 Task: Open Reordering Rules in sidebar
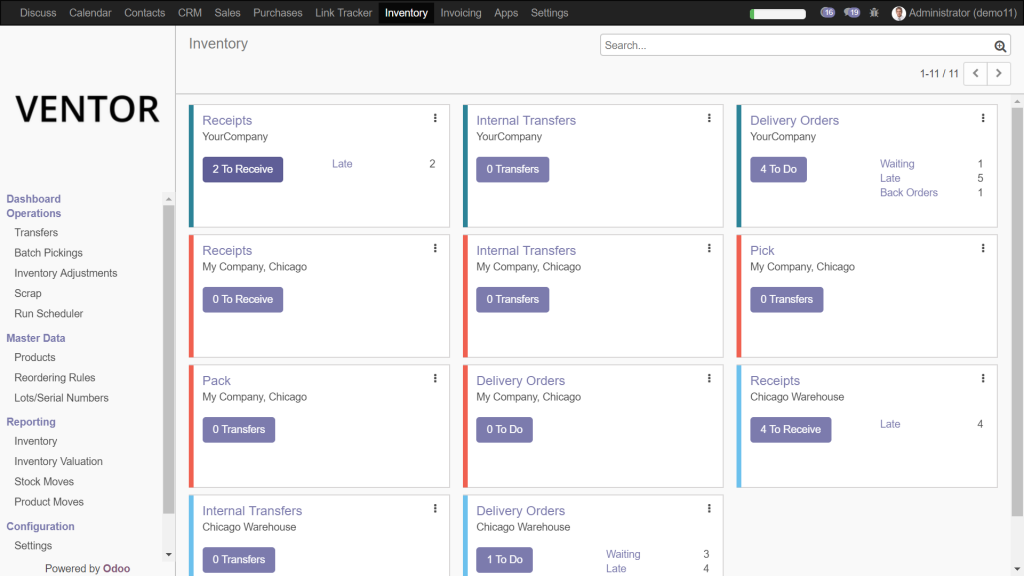tap(55, 378)
